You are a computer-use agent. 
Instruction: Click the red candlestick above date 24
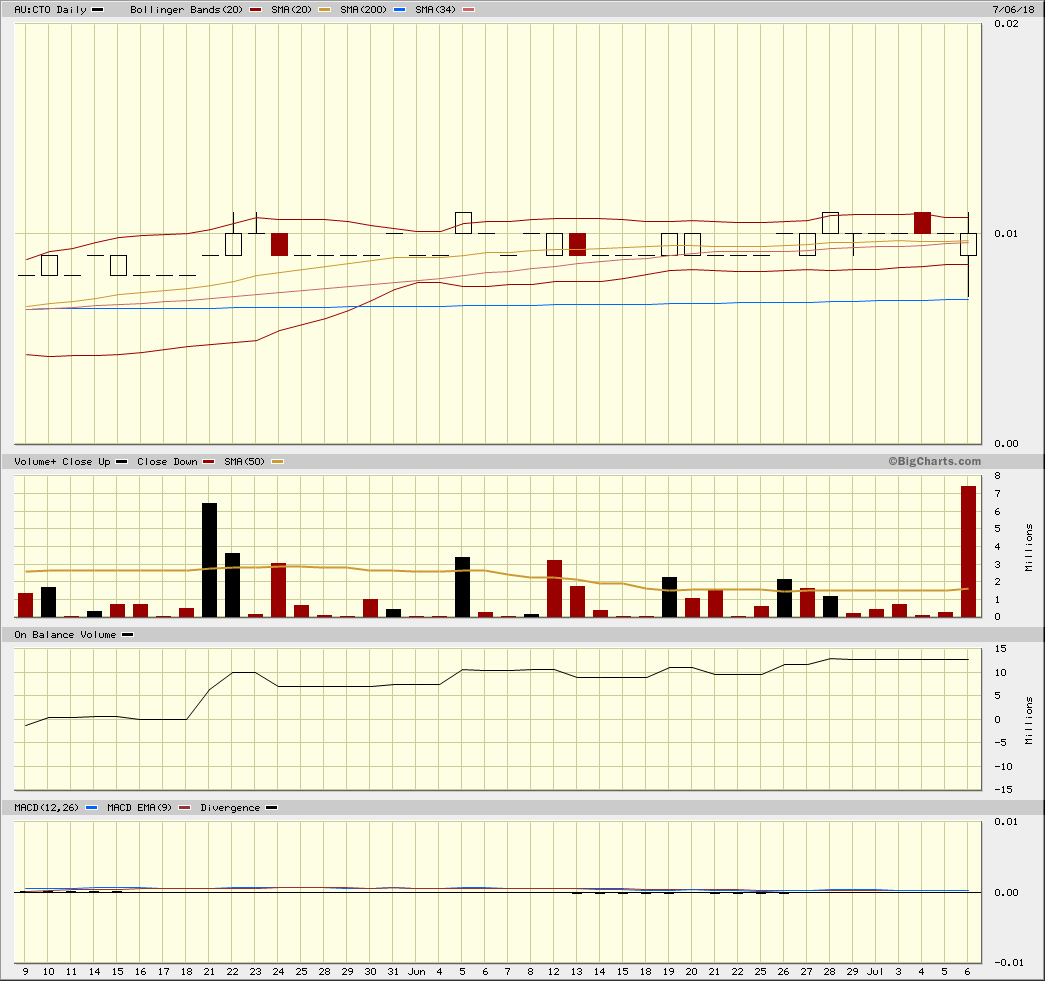point(279,245)
